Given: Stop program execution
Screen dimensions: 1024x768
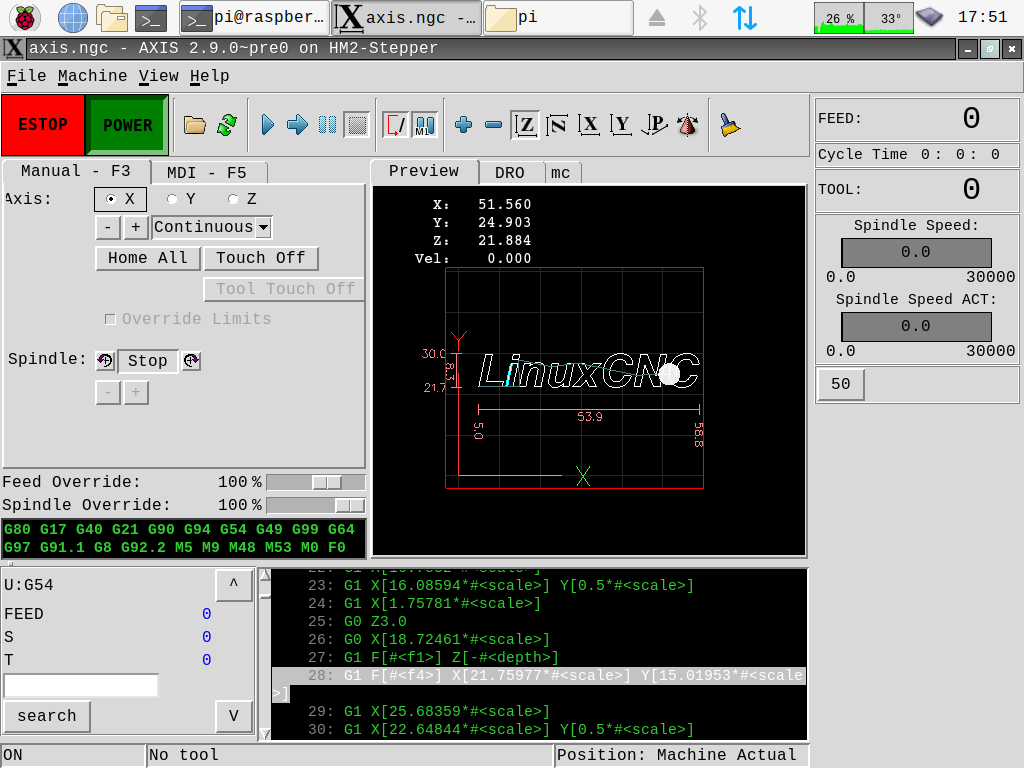Looking at the screenshot, I should (x=357, y=125).
